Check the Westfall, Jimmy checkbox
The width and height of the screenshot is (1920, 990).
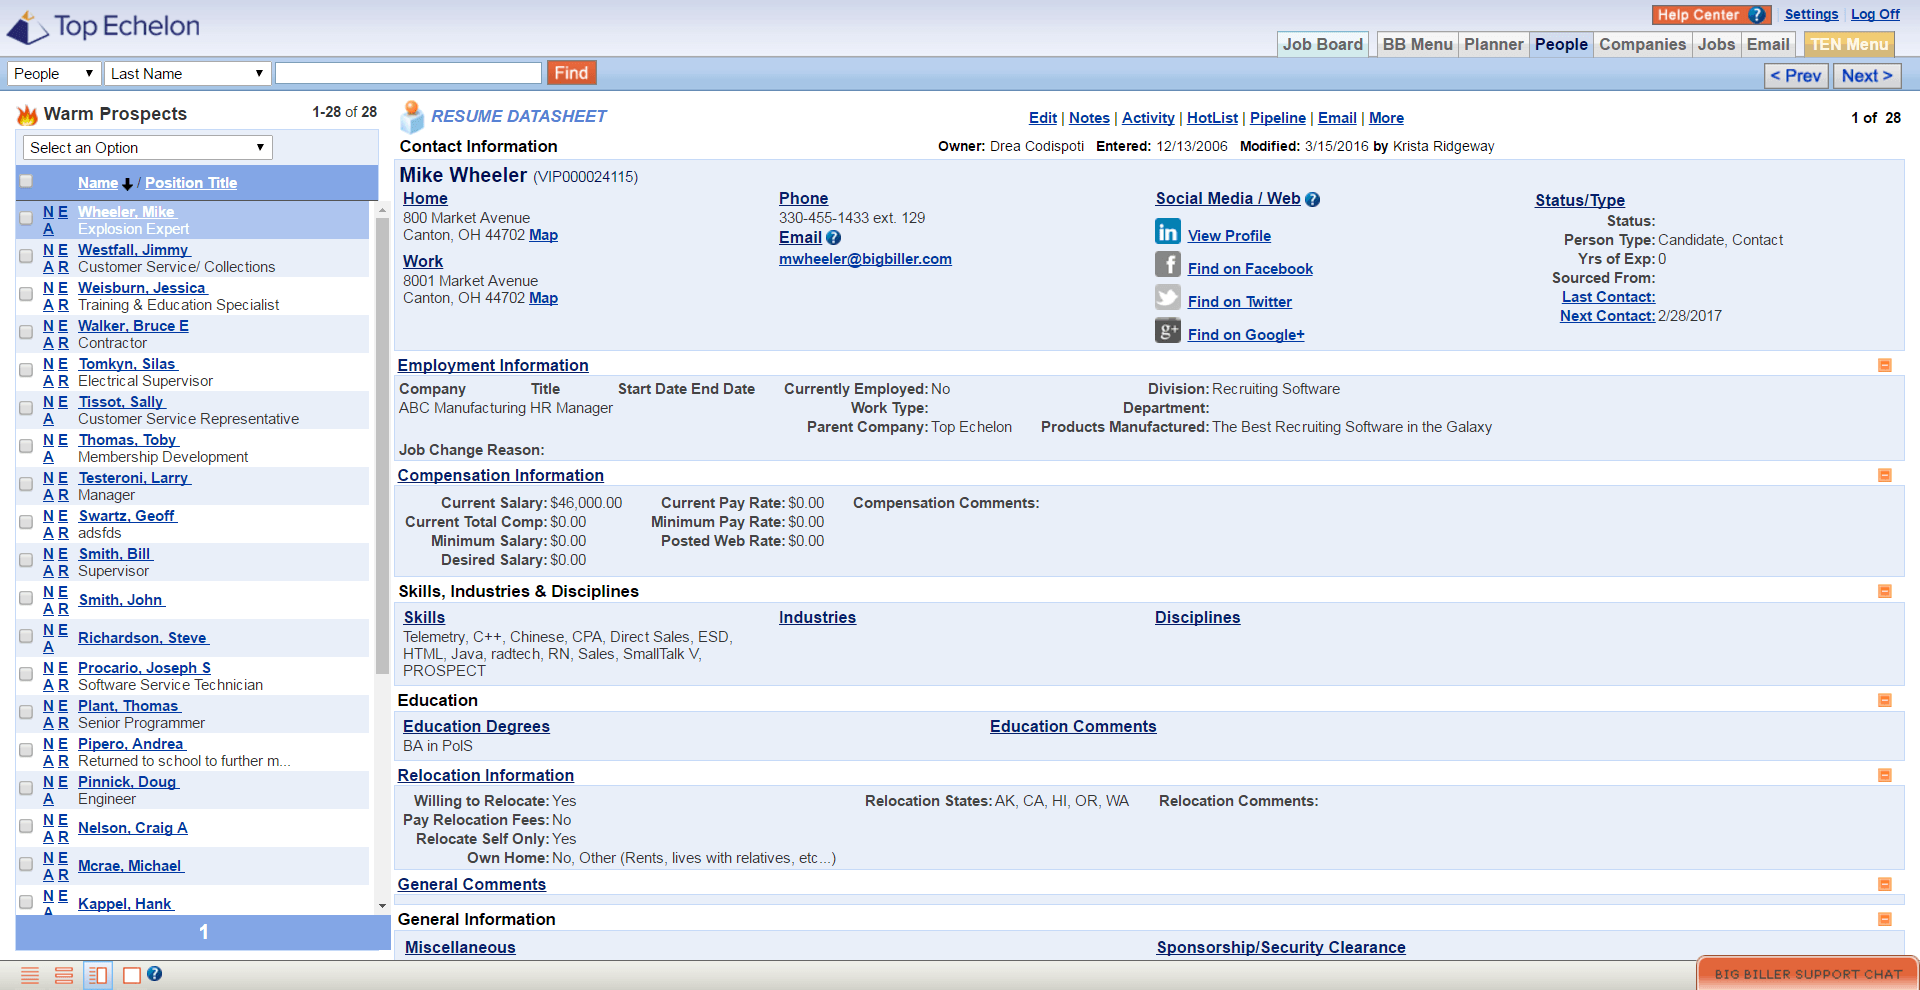[x=26, y=256]
